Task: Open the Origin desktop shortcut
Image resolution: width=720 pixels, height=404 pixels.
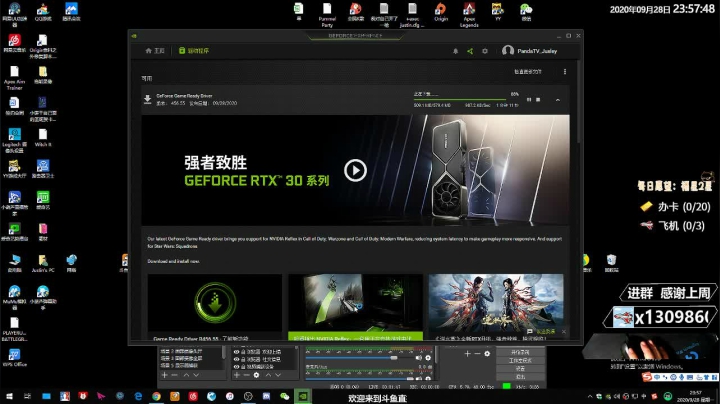Action: tap(441, 12)
